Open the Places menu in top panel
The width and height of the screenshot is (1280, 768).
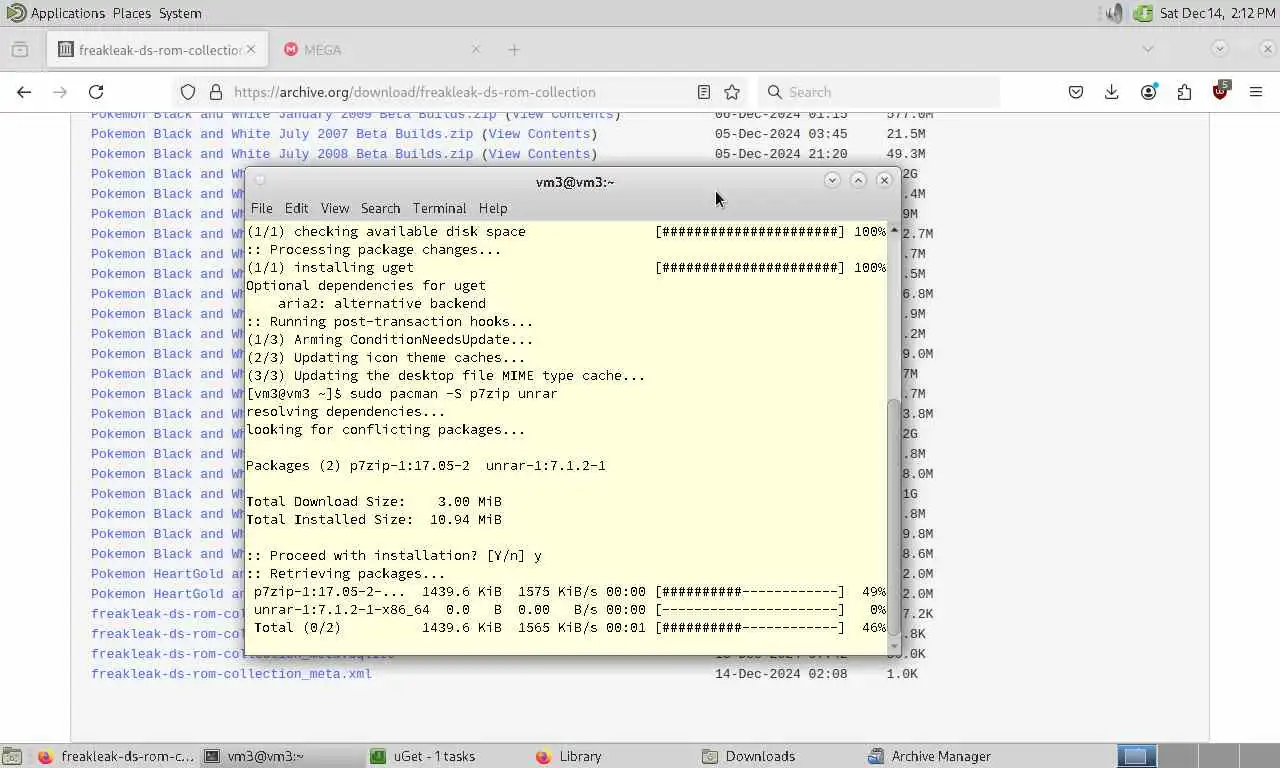(x=132, y=13)
